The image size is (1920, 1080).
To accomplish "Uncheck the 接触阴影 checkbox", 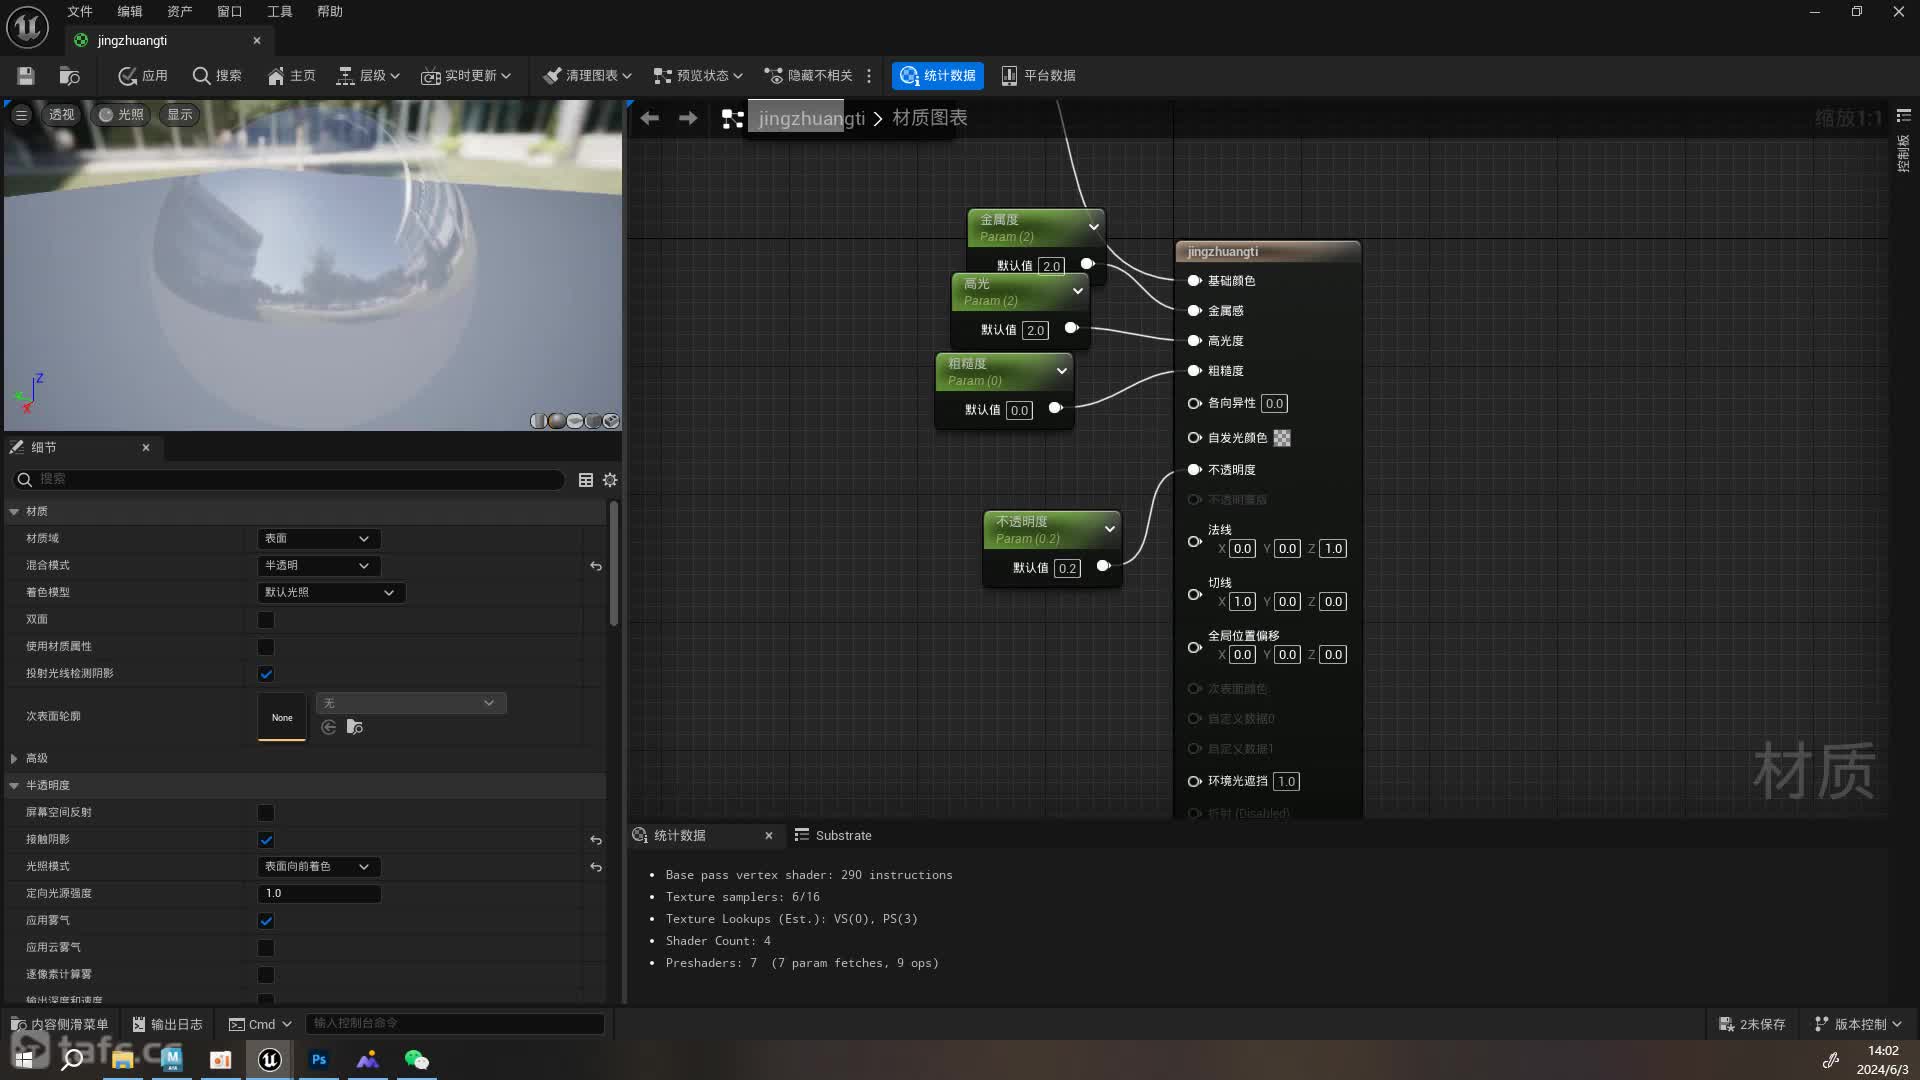I will click(266, 840).
